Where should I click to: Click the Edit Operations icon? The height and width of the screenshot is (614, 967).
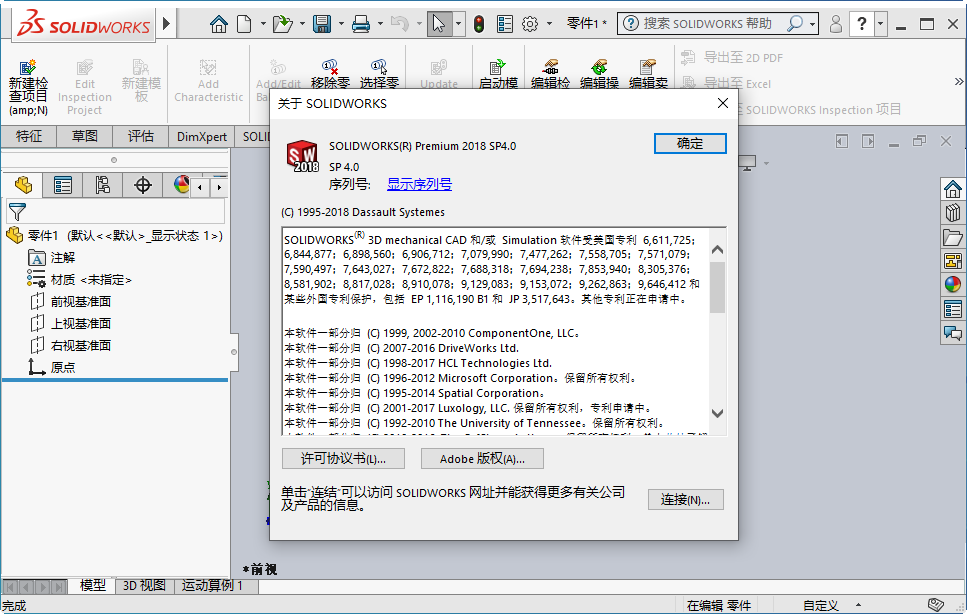pyautogui.click(x=599, y=65)
